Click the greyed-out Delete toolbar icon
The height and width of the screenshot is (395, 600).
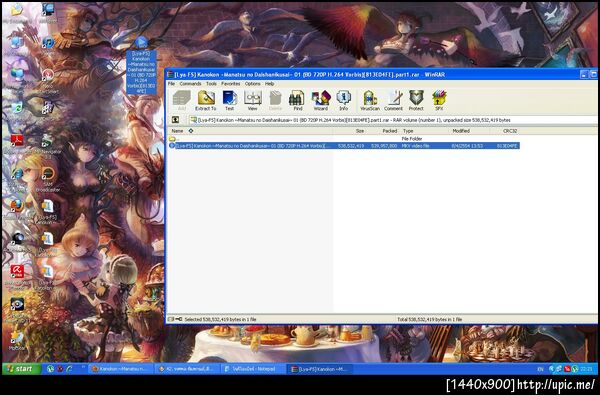point(275,101)
